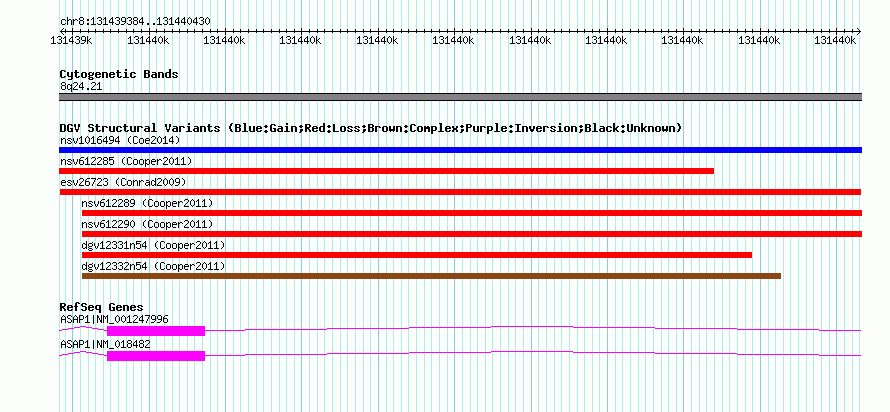Click the Cytogenetic Bands track heading
Screen dimensions: 890x412
click(119, 74)
